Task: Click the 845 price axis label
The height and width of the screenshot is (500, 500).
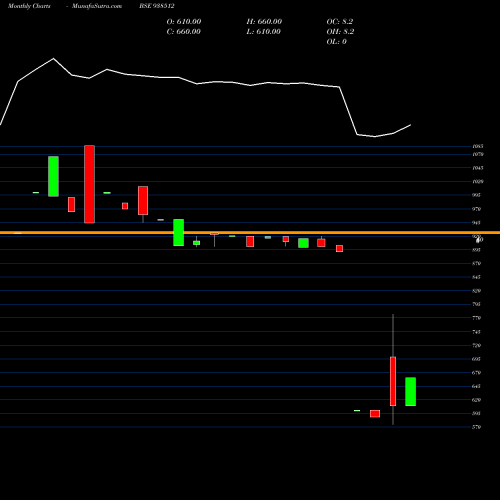Action: [476, 277]
